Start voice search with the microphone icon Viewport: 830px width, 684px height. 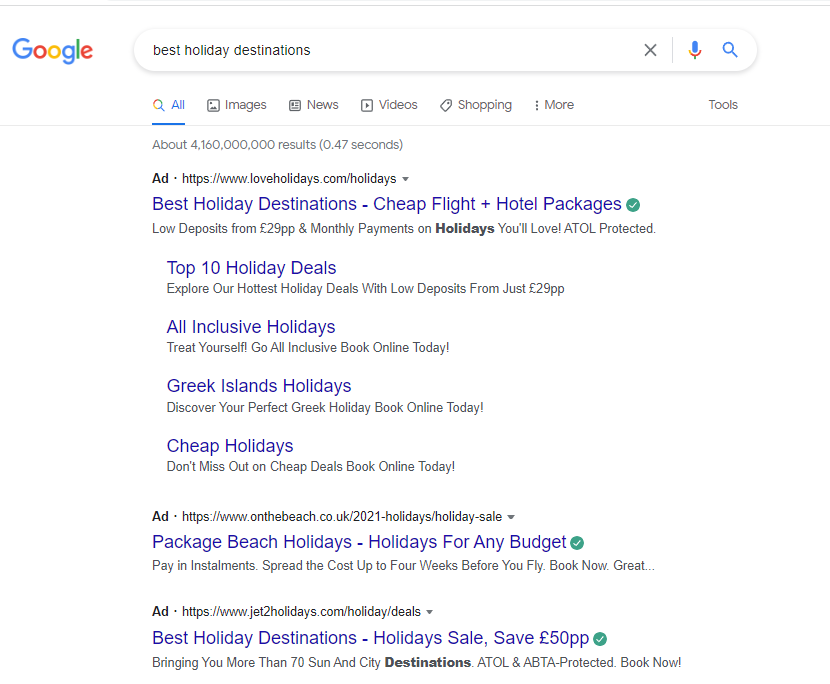pyautogui.click(x=694, y=50)
